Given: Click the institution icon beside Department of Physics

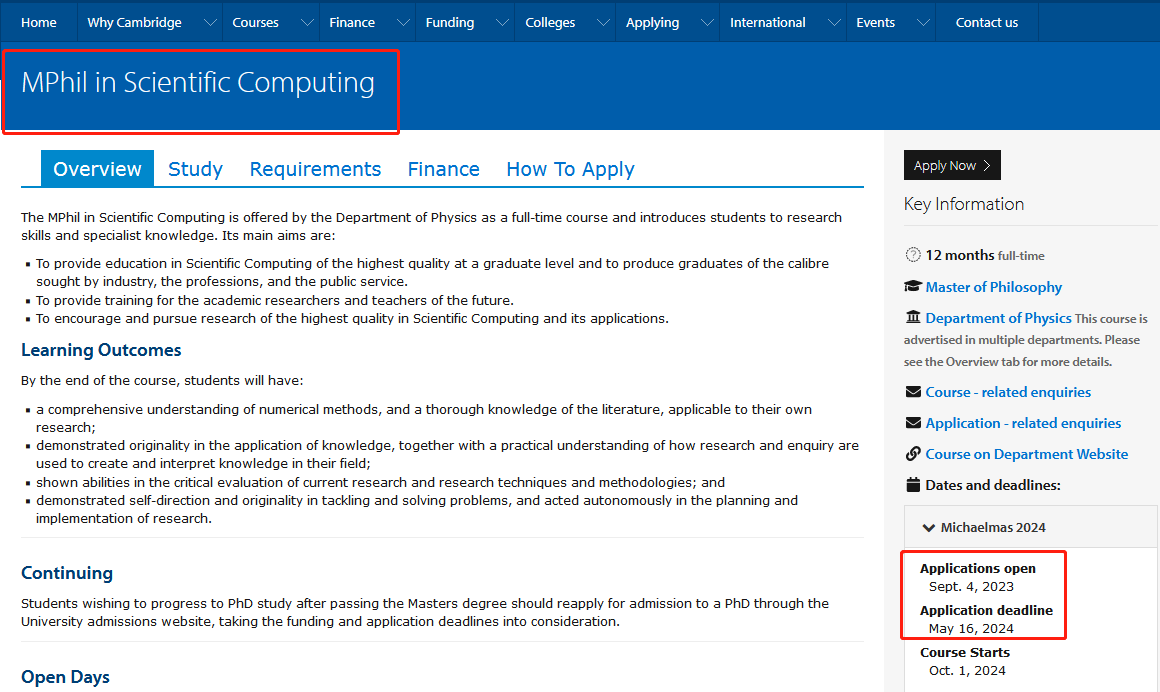Looking at the screenshot, I should click(912, 318).
